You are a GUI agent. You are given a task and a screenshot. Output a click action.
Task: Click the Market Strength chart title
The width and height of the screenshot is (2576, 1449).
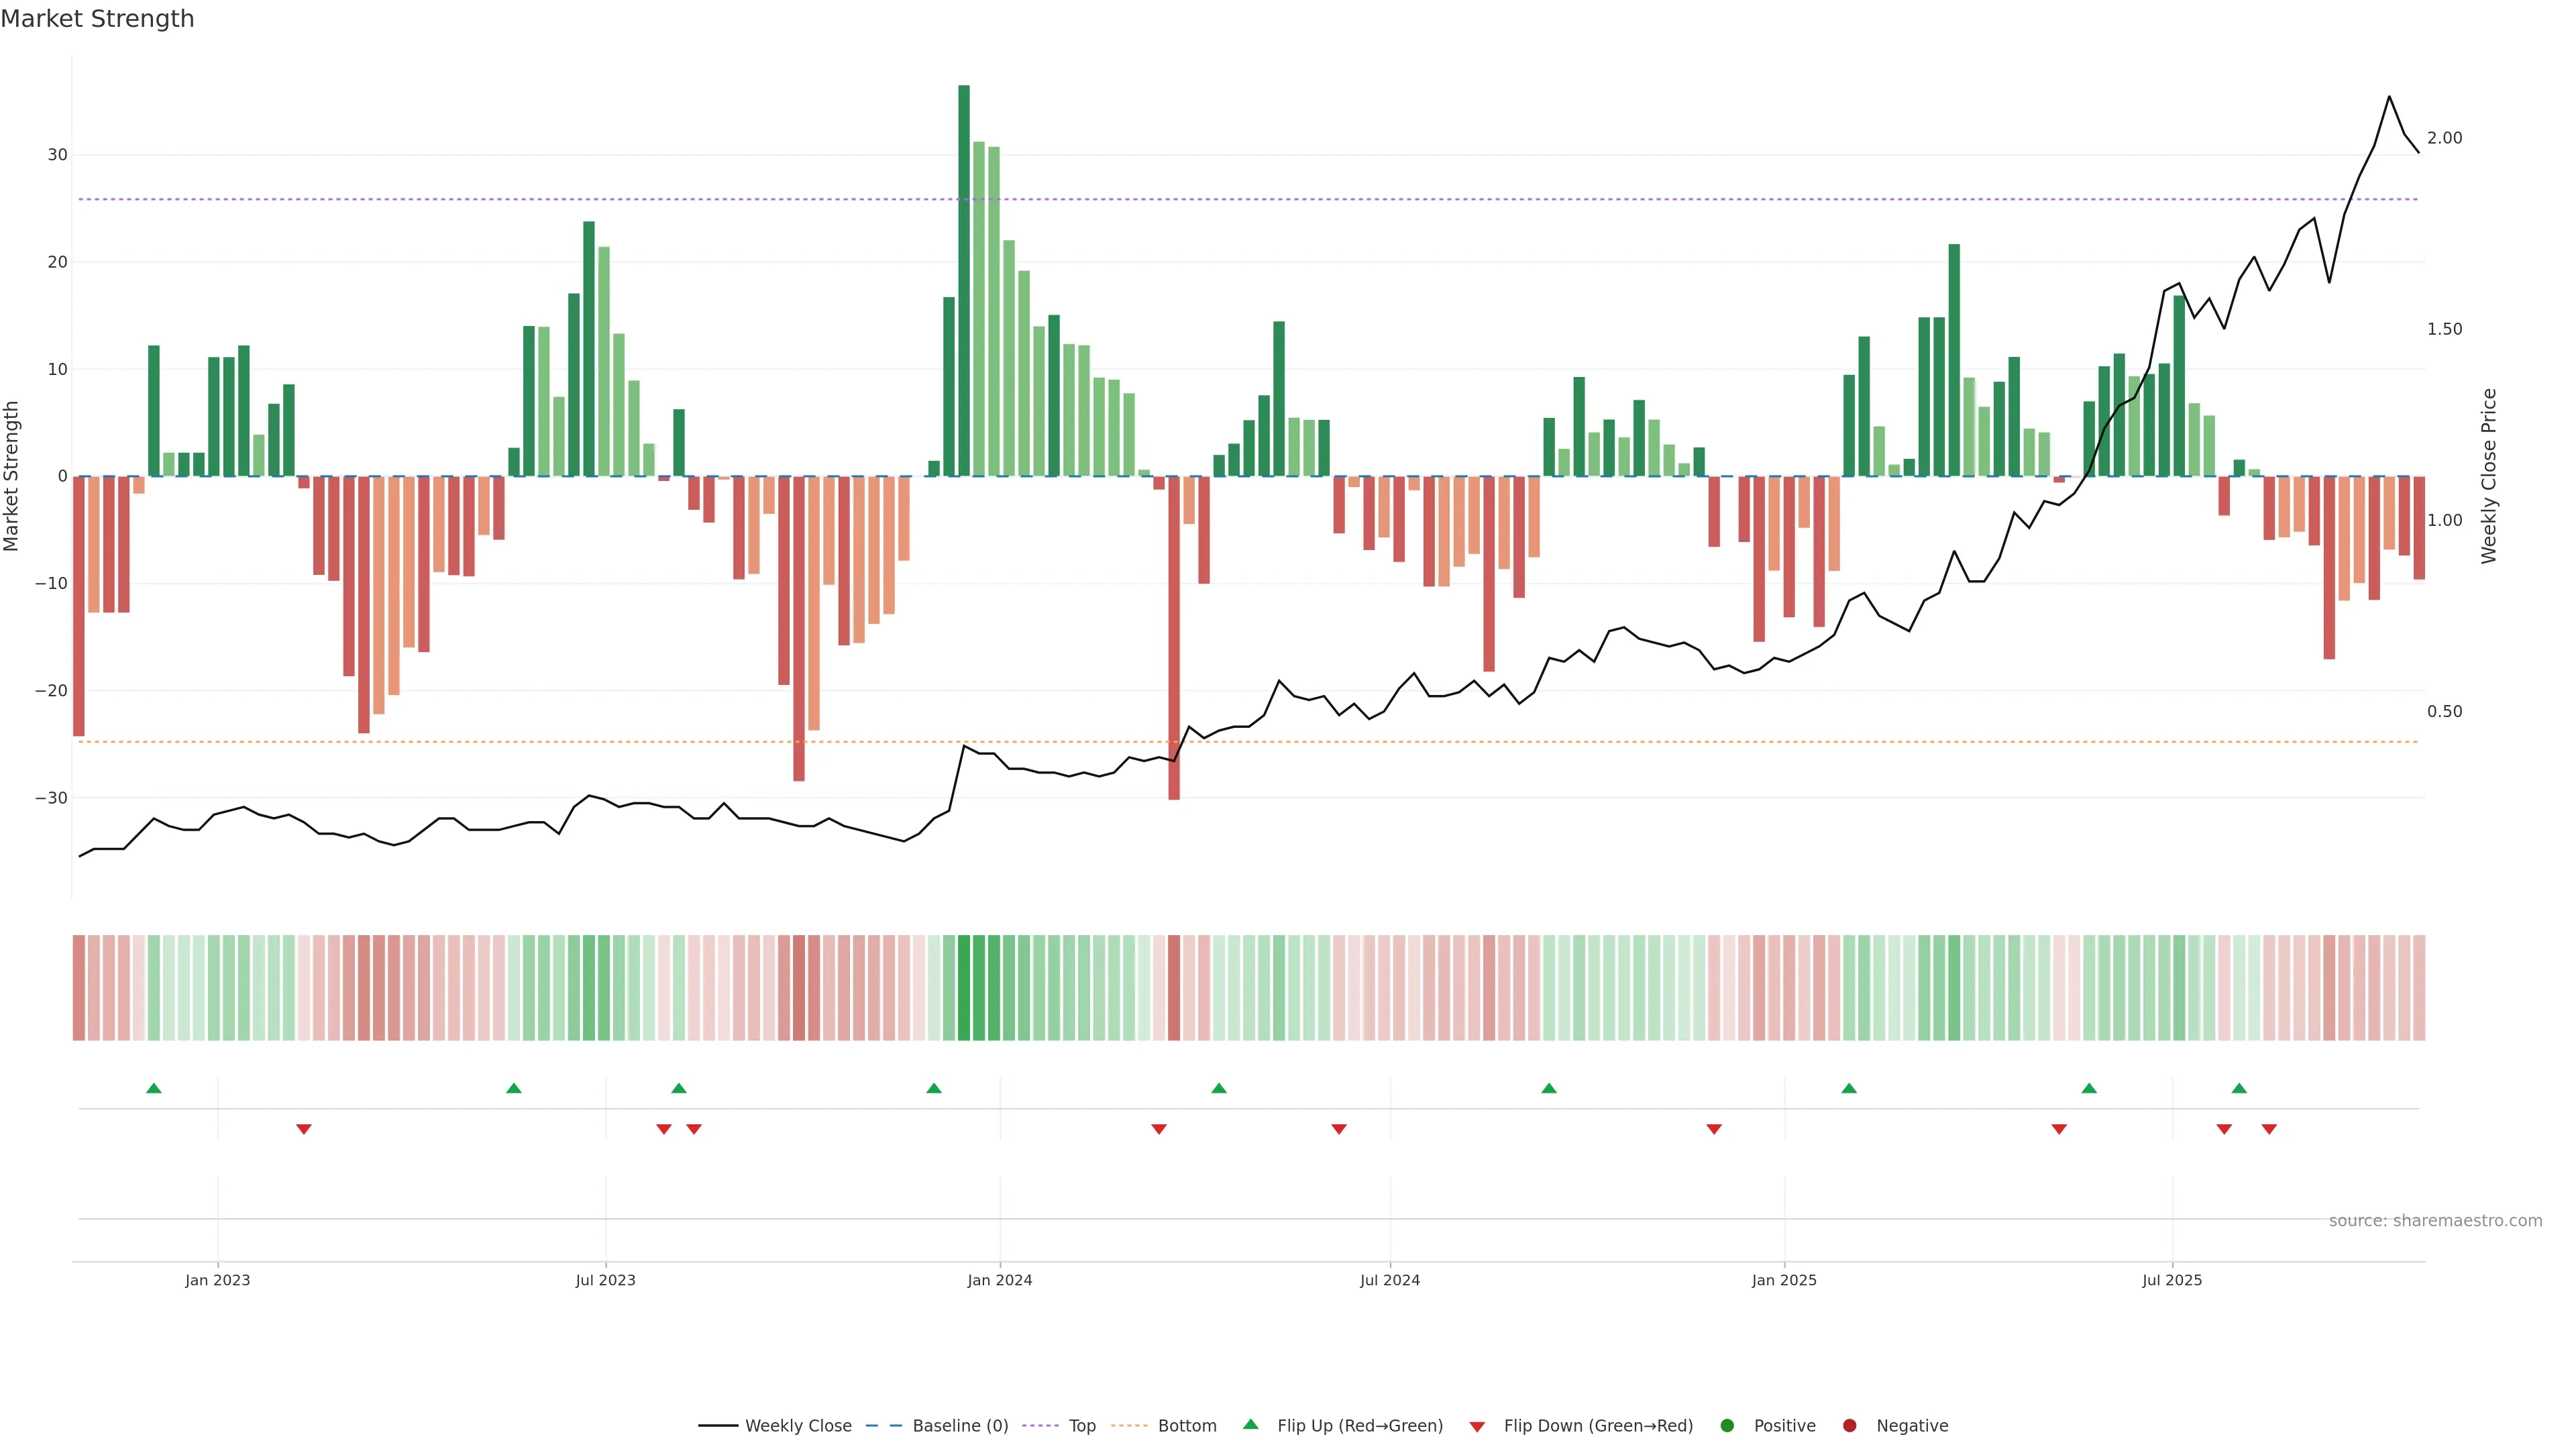(x=98, y=19)
